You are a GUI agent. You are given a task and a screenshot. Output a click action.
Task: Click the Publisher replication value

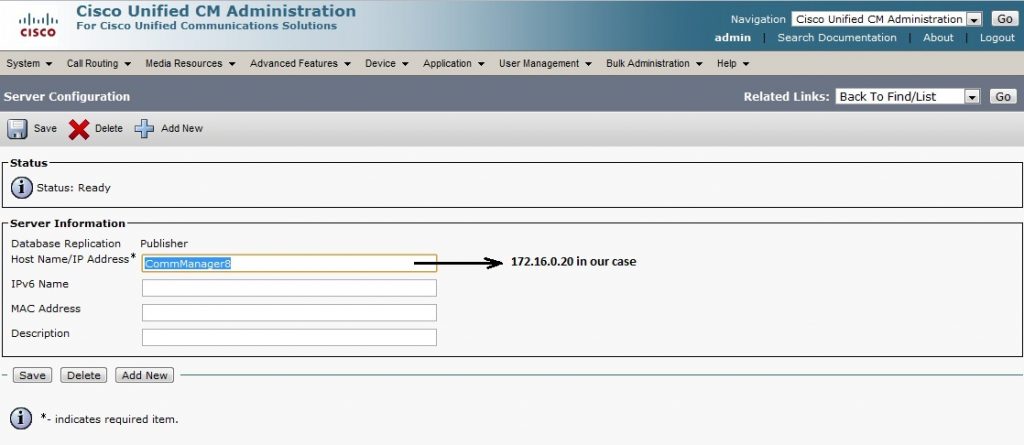164,244
